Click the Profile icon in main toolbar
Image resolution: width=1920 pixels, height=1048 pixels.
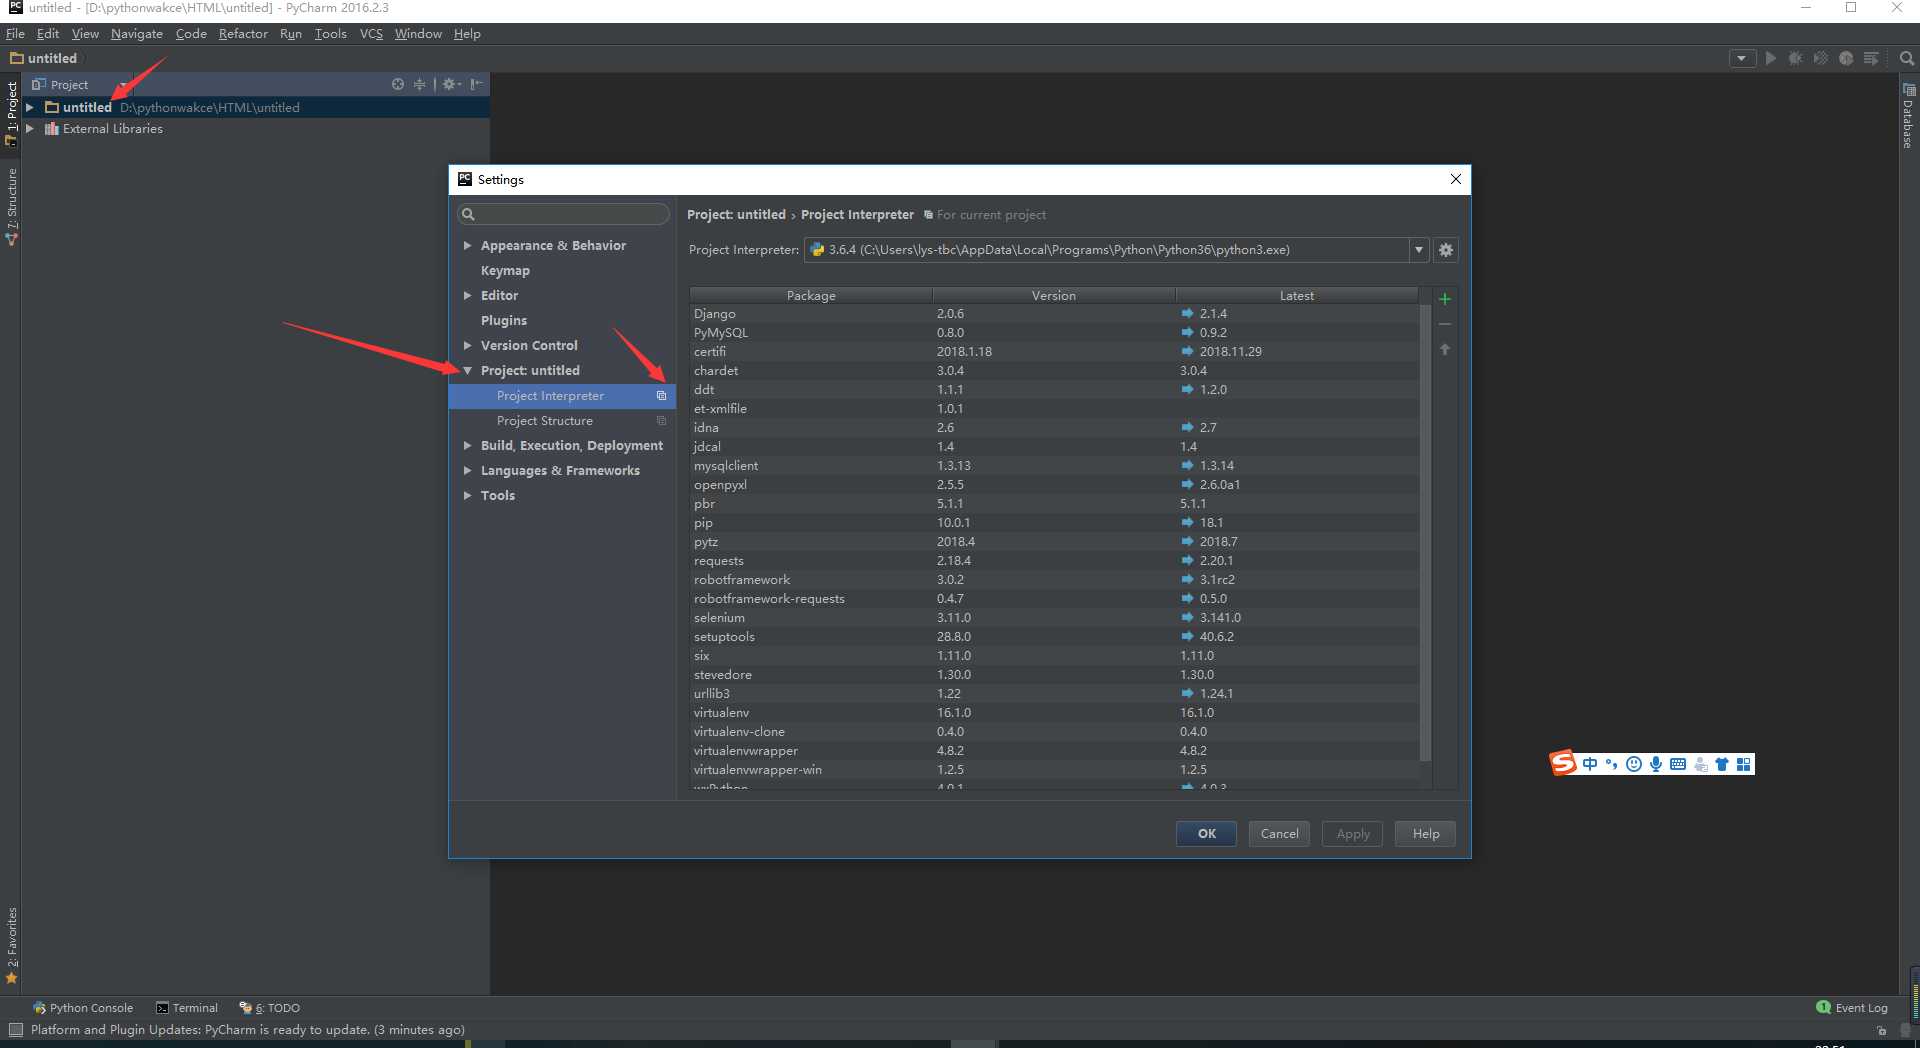click(1846, 58)
